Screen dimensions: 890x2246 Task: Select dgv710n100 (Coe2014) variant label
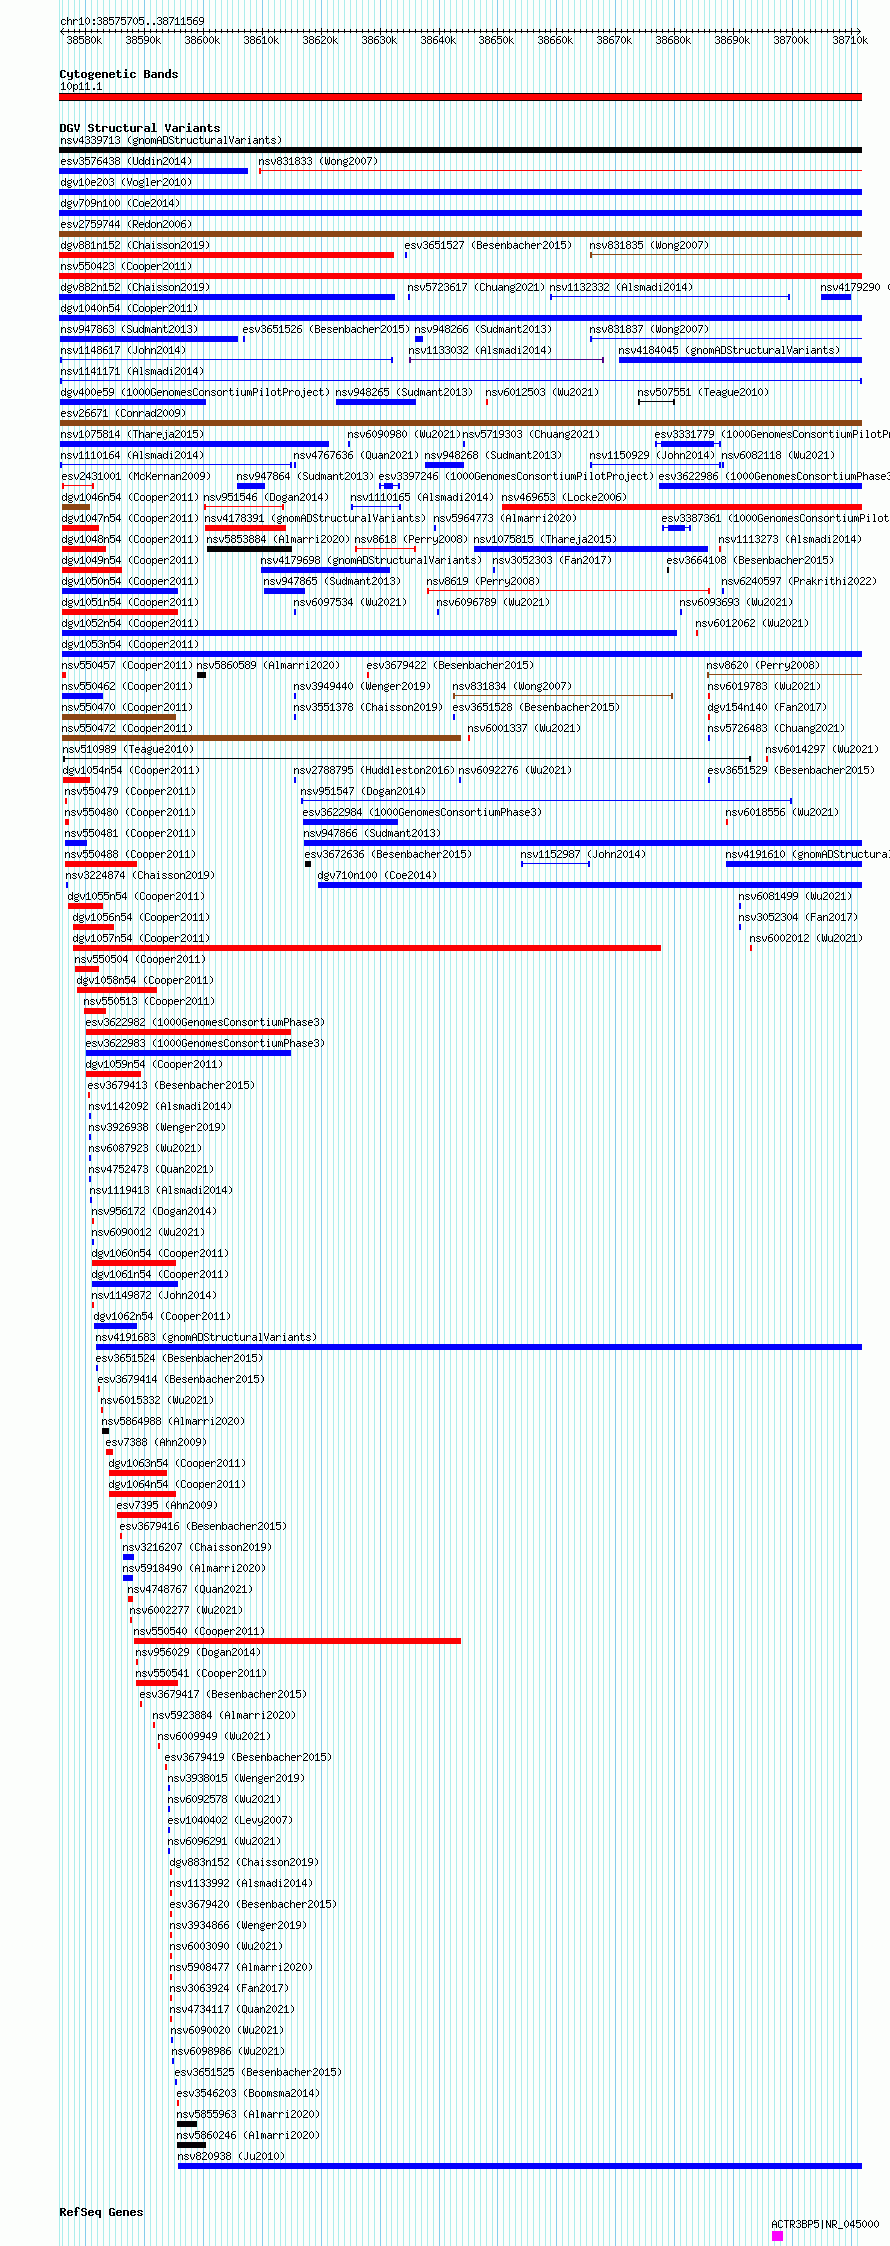(377, 875)
